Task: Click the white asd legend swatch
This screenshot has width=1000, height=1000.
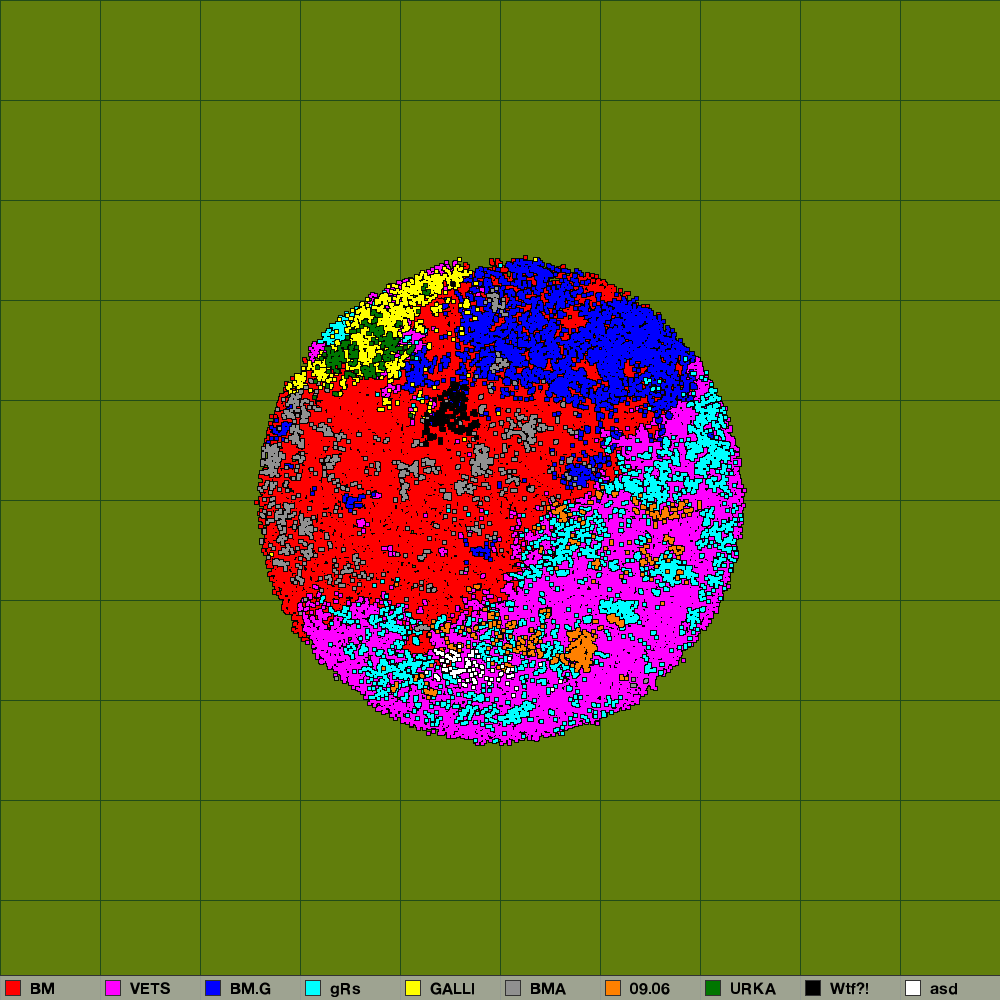Action: pyautogui.click(x=913, y=988)
